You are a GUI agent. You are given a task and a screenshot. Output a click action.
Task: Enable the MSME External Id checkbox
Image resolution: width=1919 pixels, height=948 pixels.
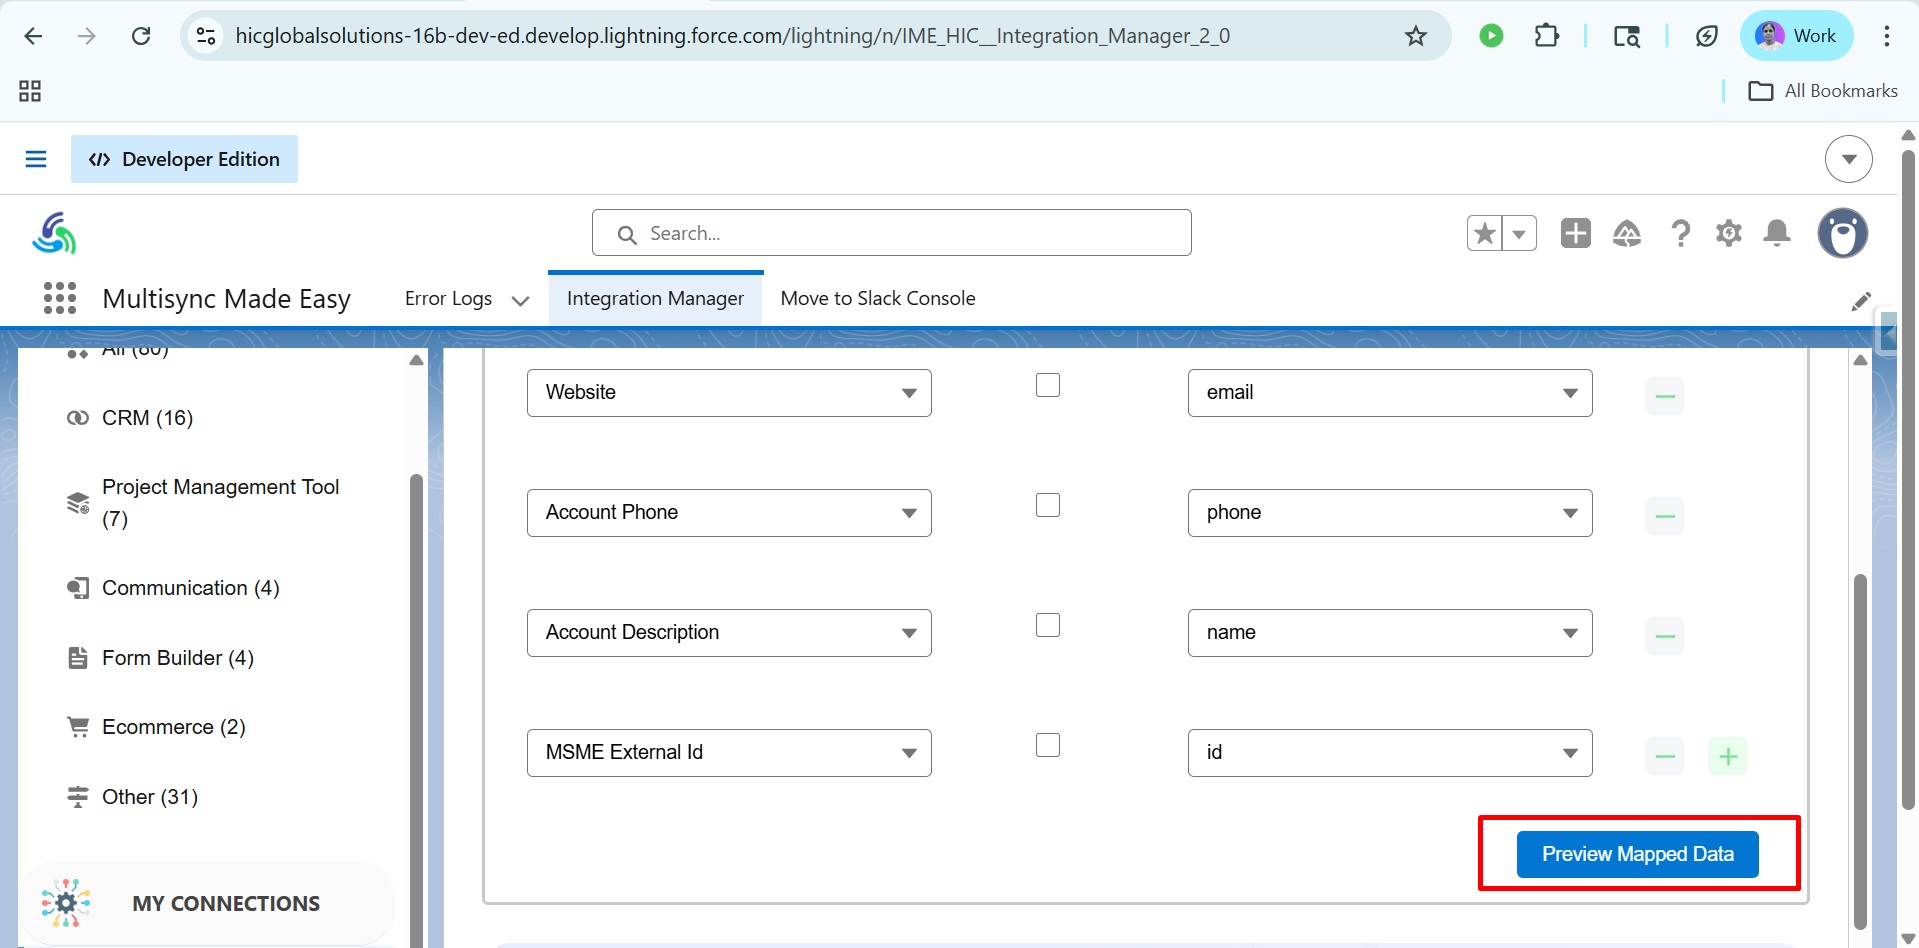[x=1048, y=746]
